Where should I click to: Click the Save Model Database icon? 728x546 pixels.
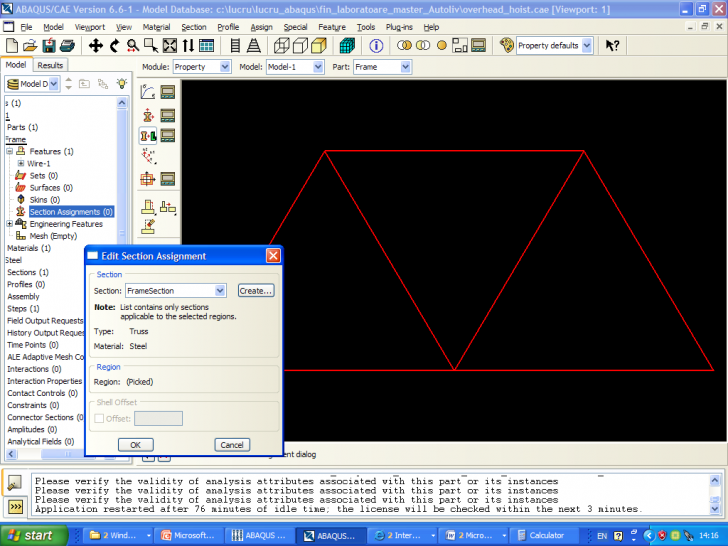pos(47,46)
